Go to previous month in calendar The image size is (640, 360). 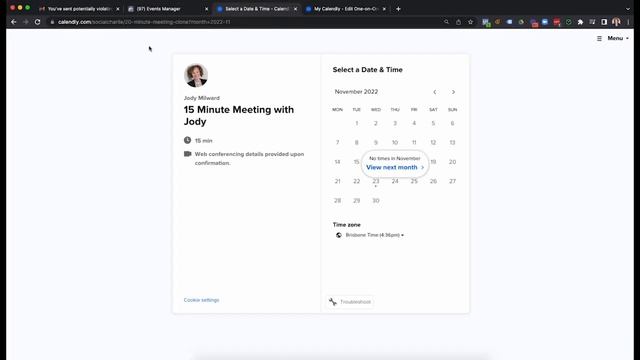click(x=434, y=92)
